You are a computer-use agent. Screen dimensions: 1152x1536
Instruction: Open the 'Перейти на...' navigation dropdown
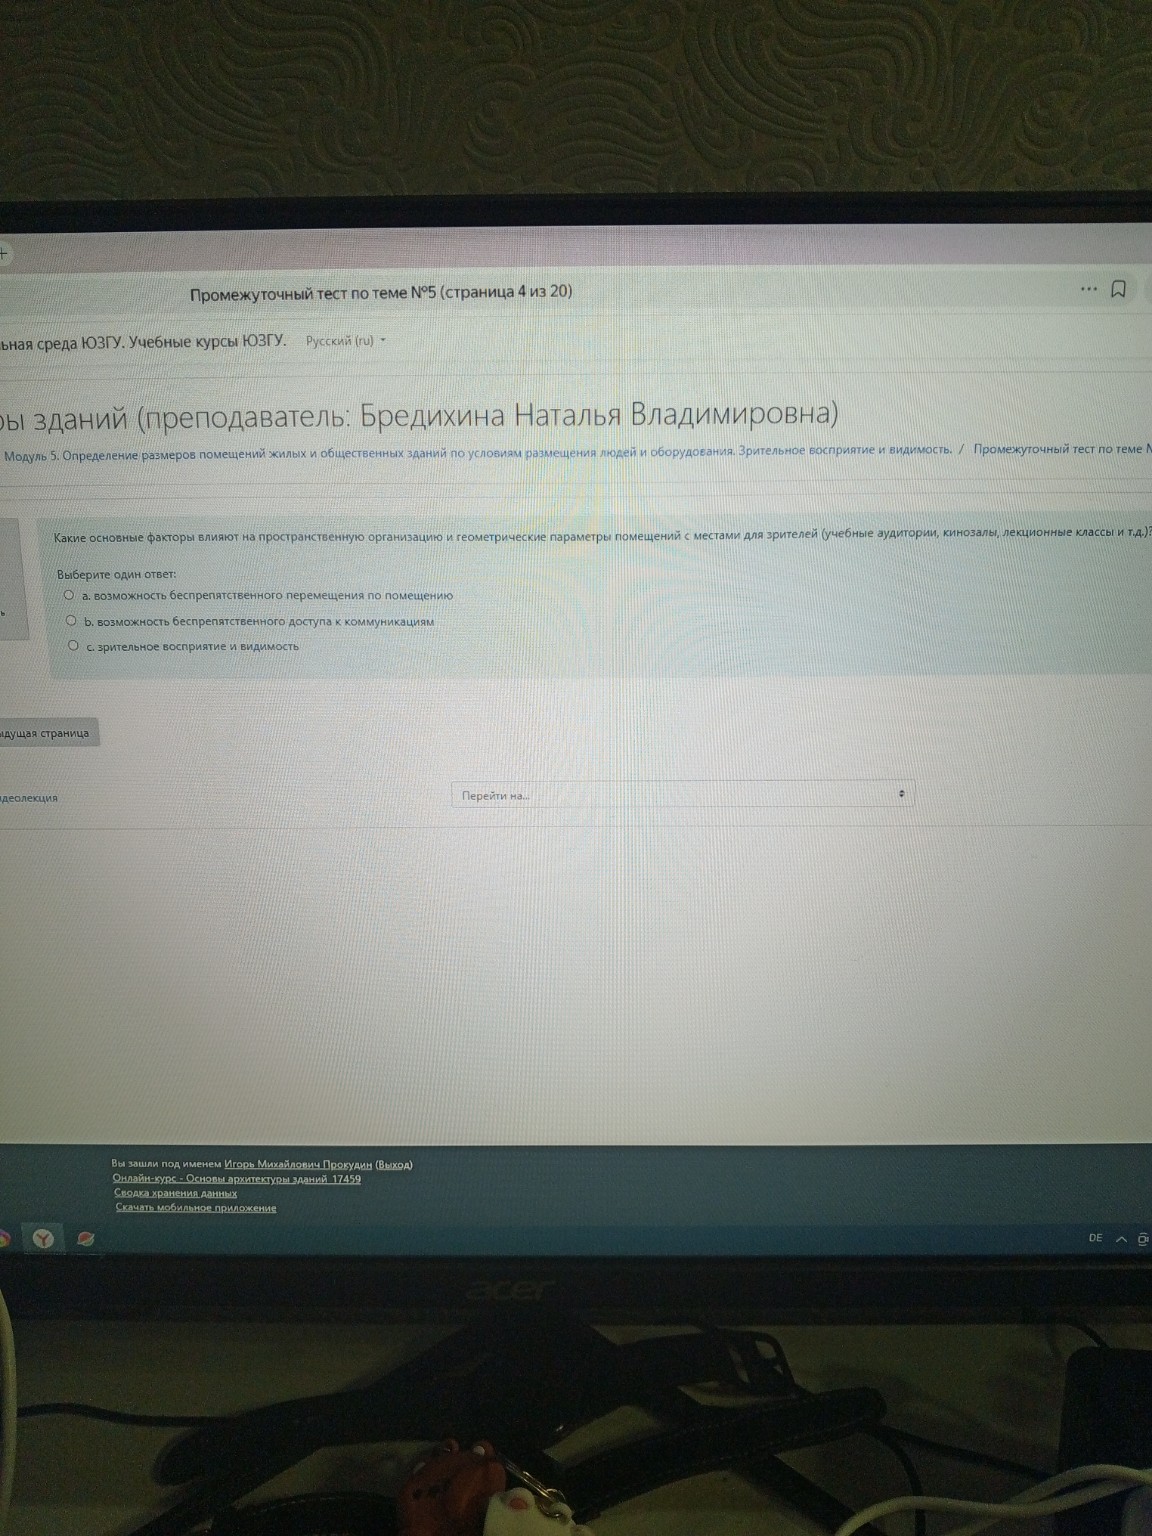tap(680, 794)
